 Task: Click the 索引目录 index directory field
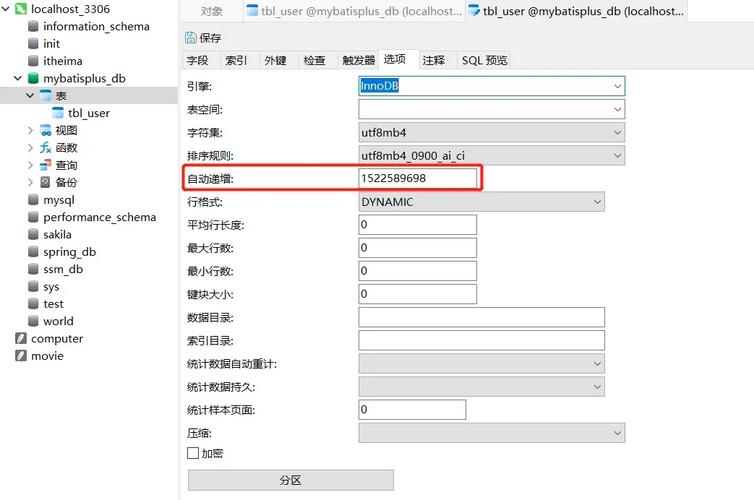(481, 340)
